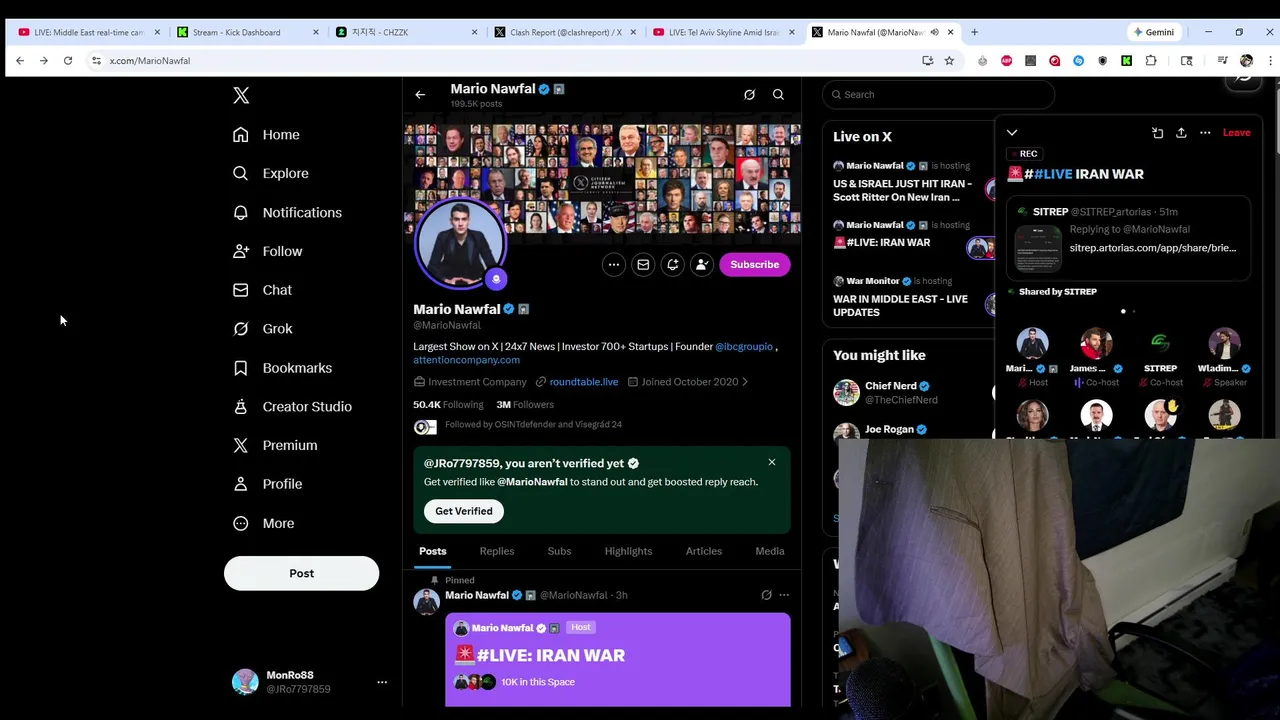Click the Grok profile summary icon in header
This screenshot has height=720, width=1280.
749,95
